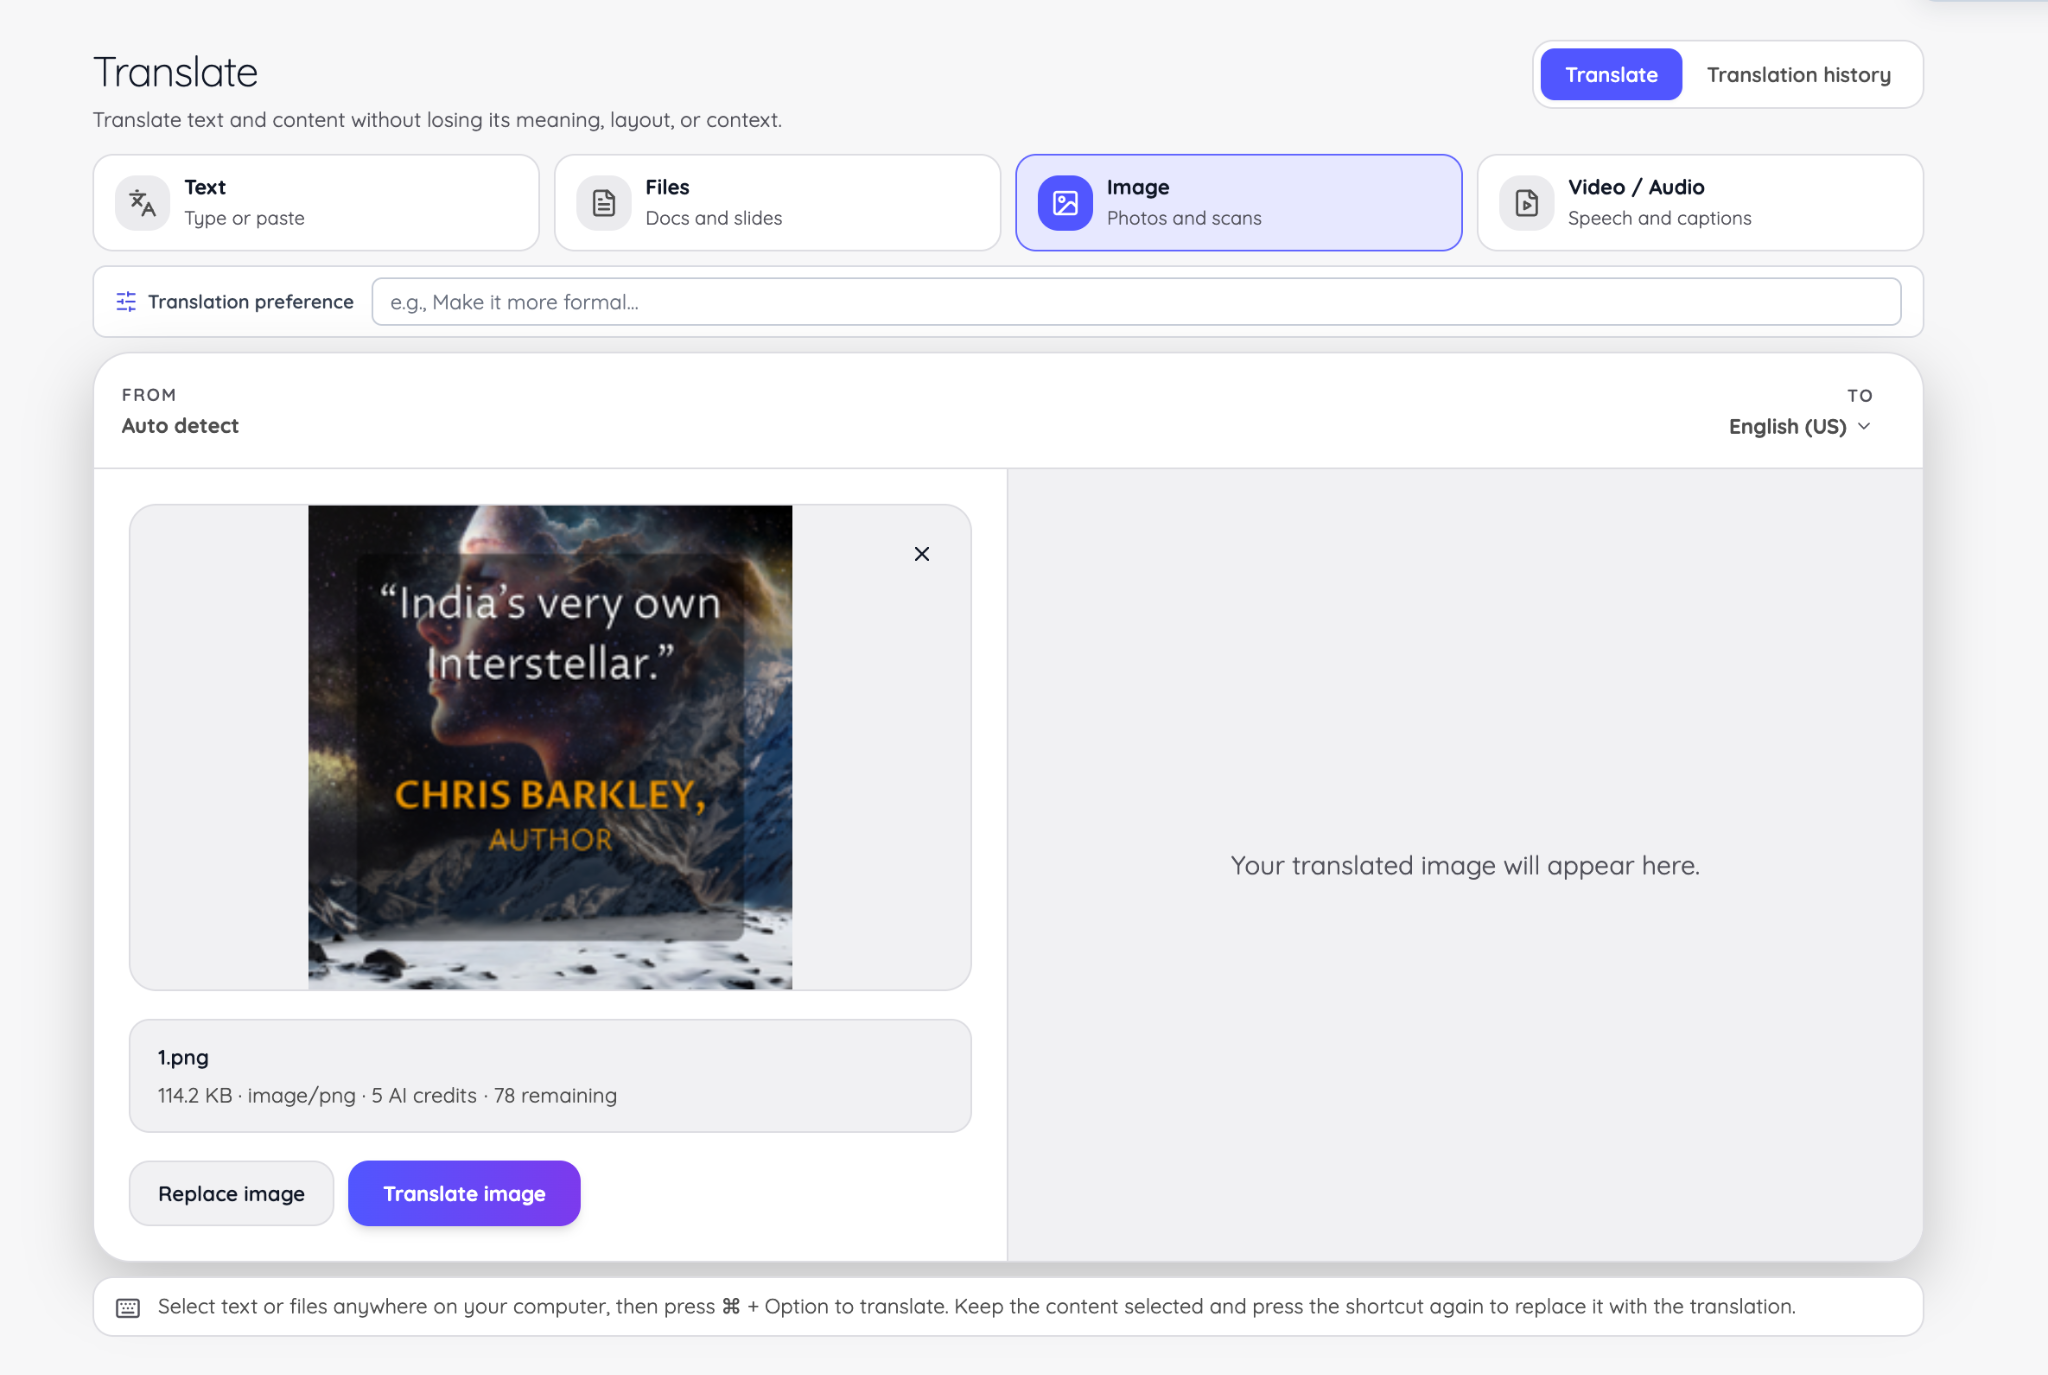
Task: Click the Translation preference label
Action: [251, 302]
